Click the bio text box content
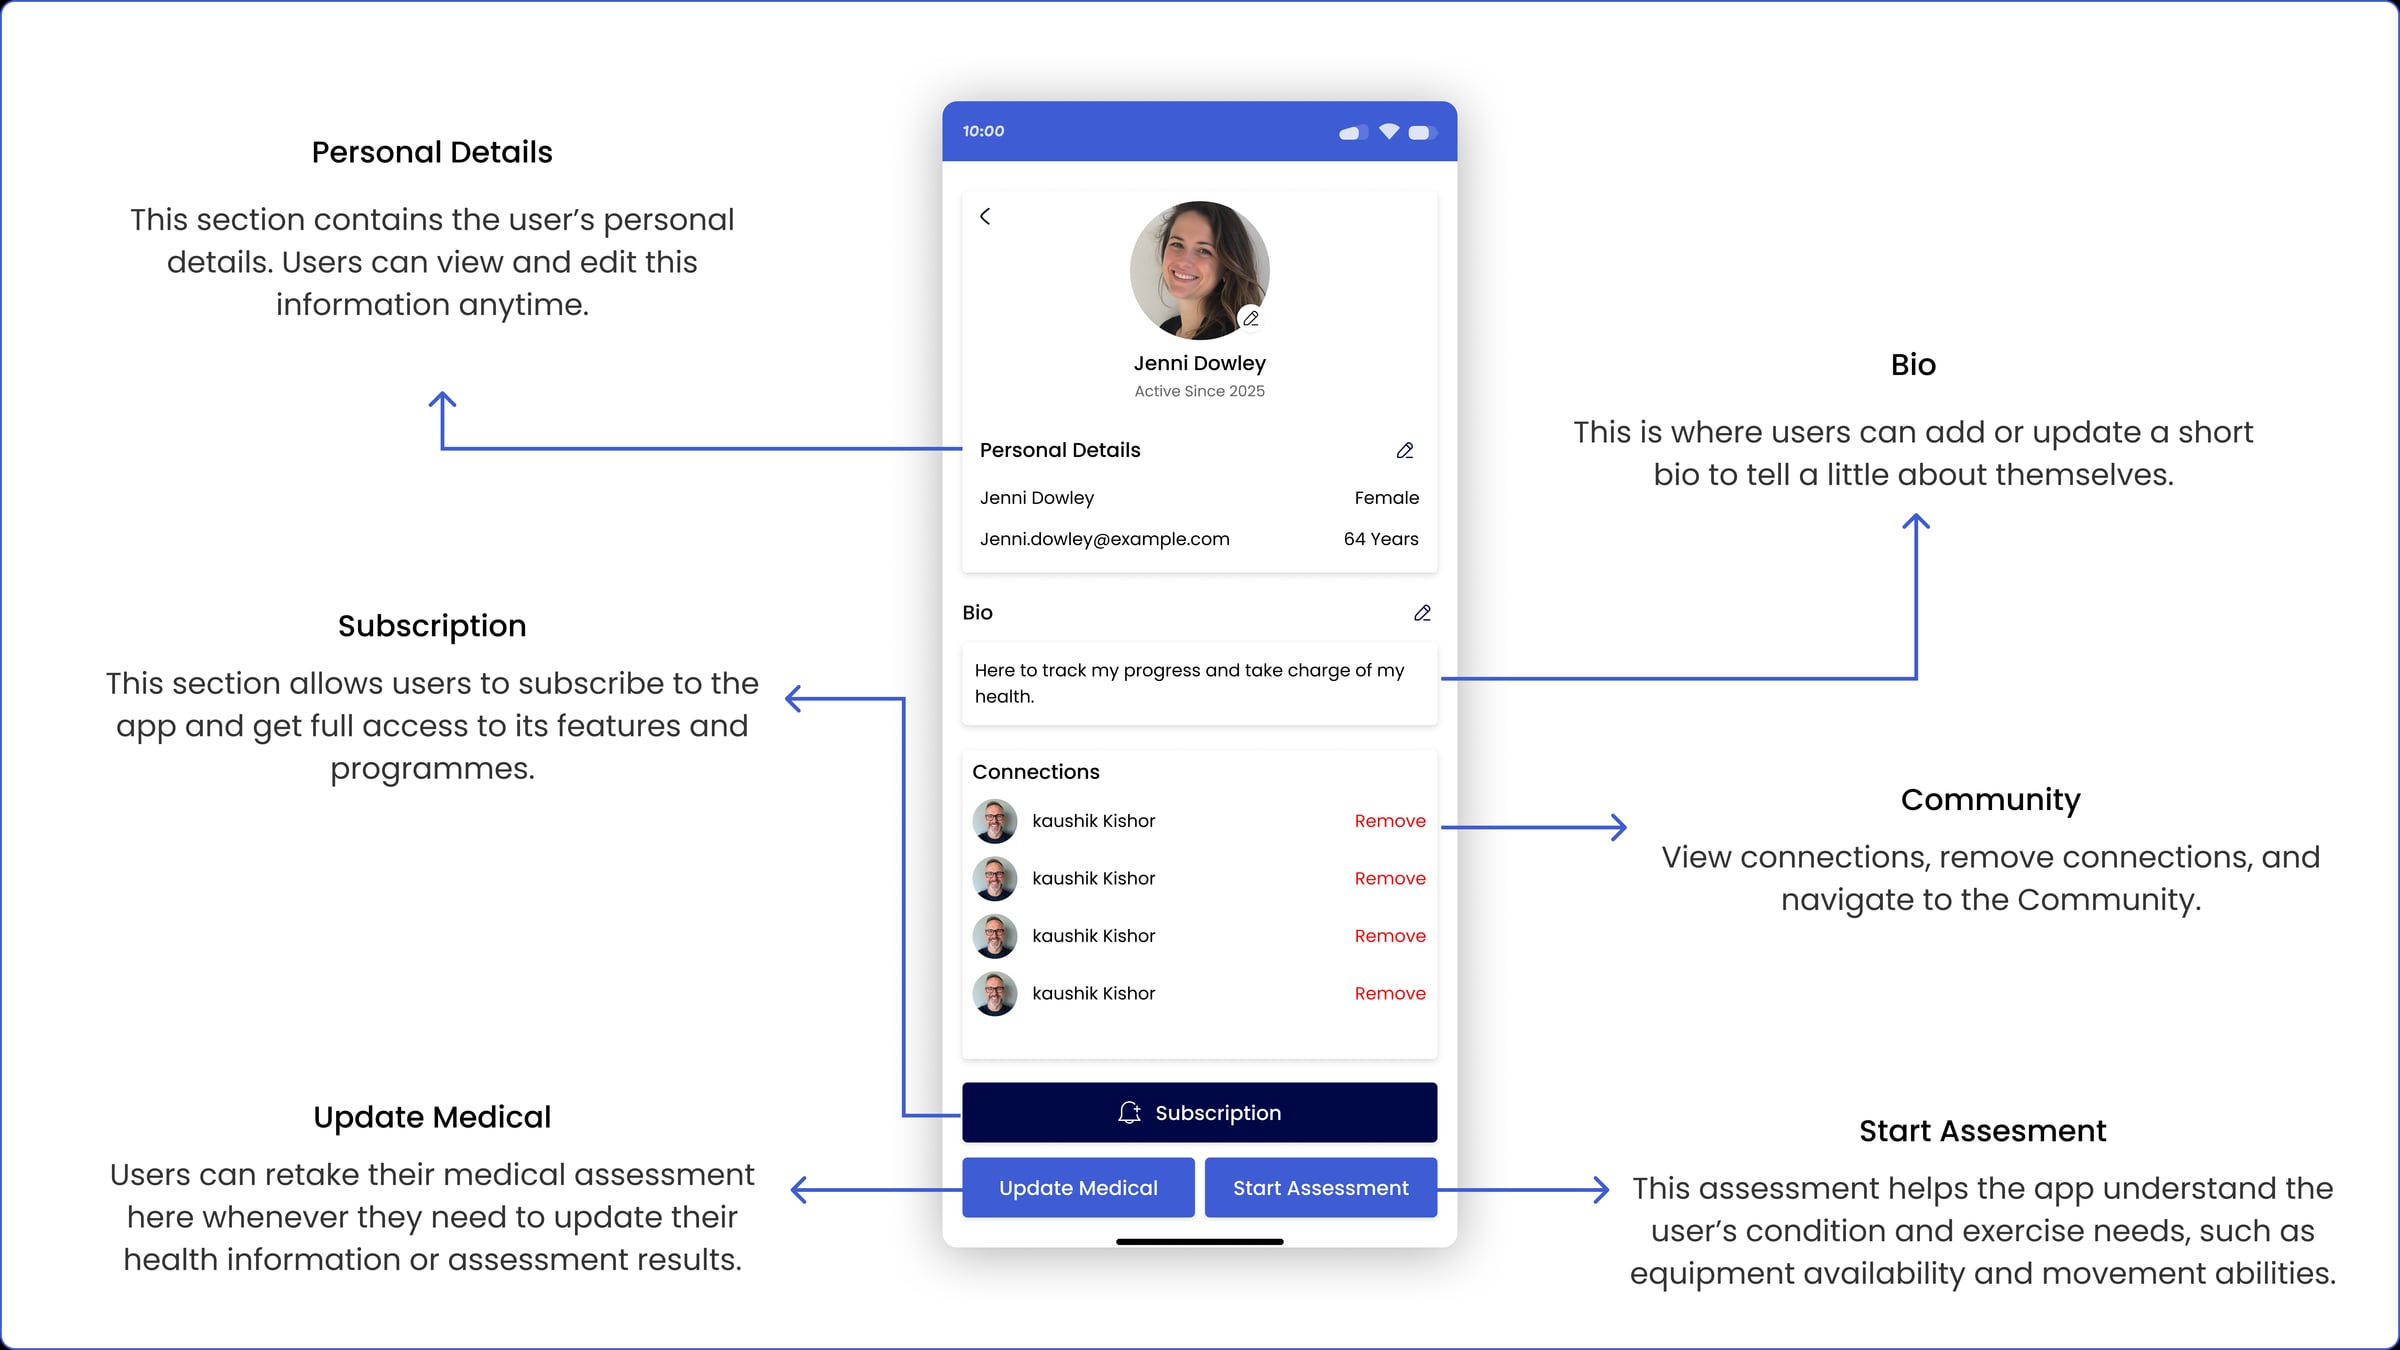This screenshot has width=2400, height=1350. click(x=1199, y=683)
